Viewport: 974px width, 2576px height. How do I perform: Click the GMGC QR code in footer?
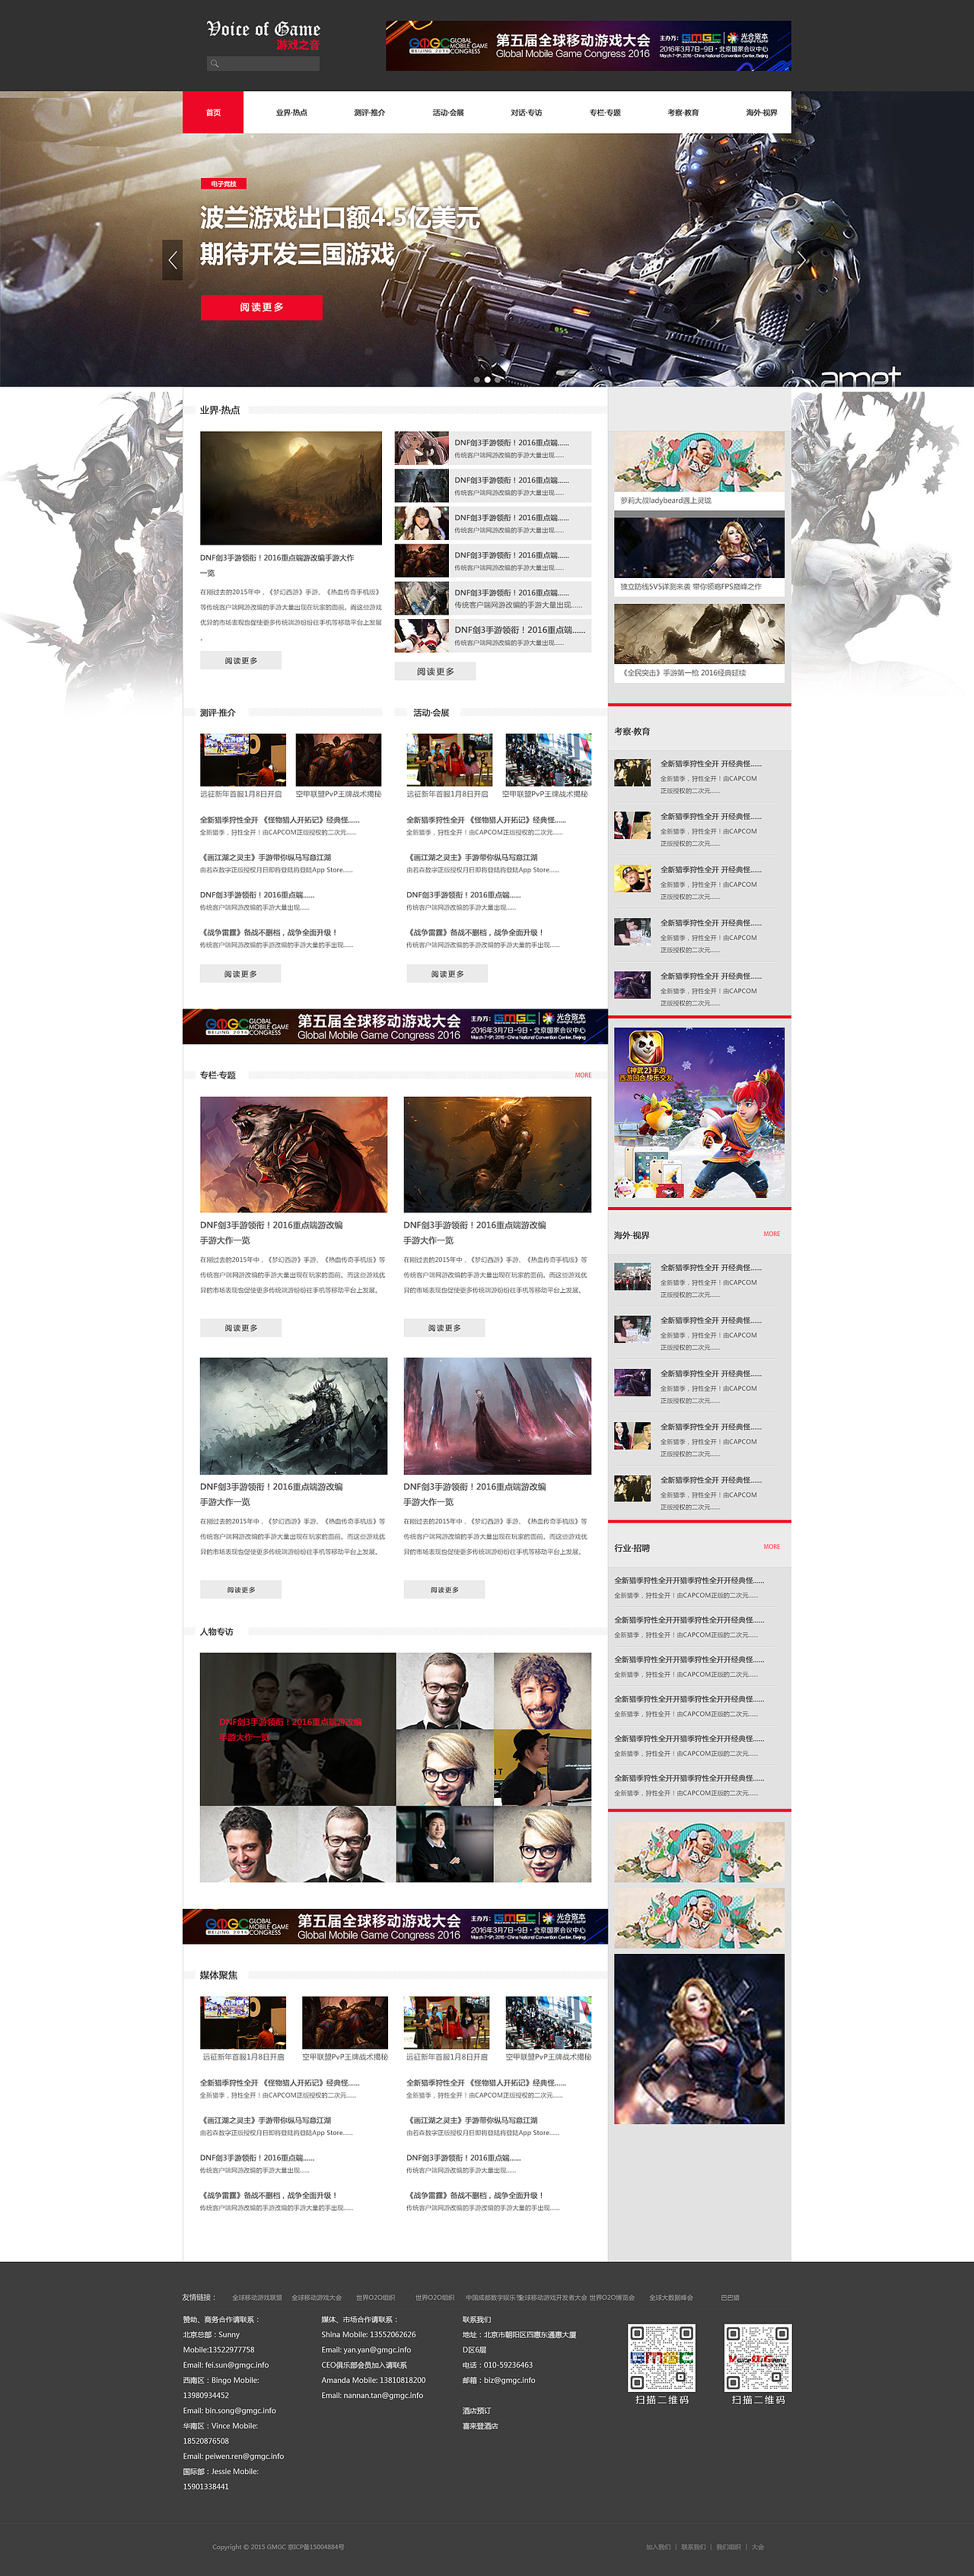point(661,2357)
